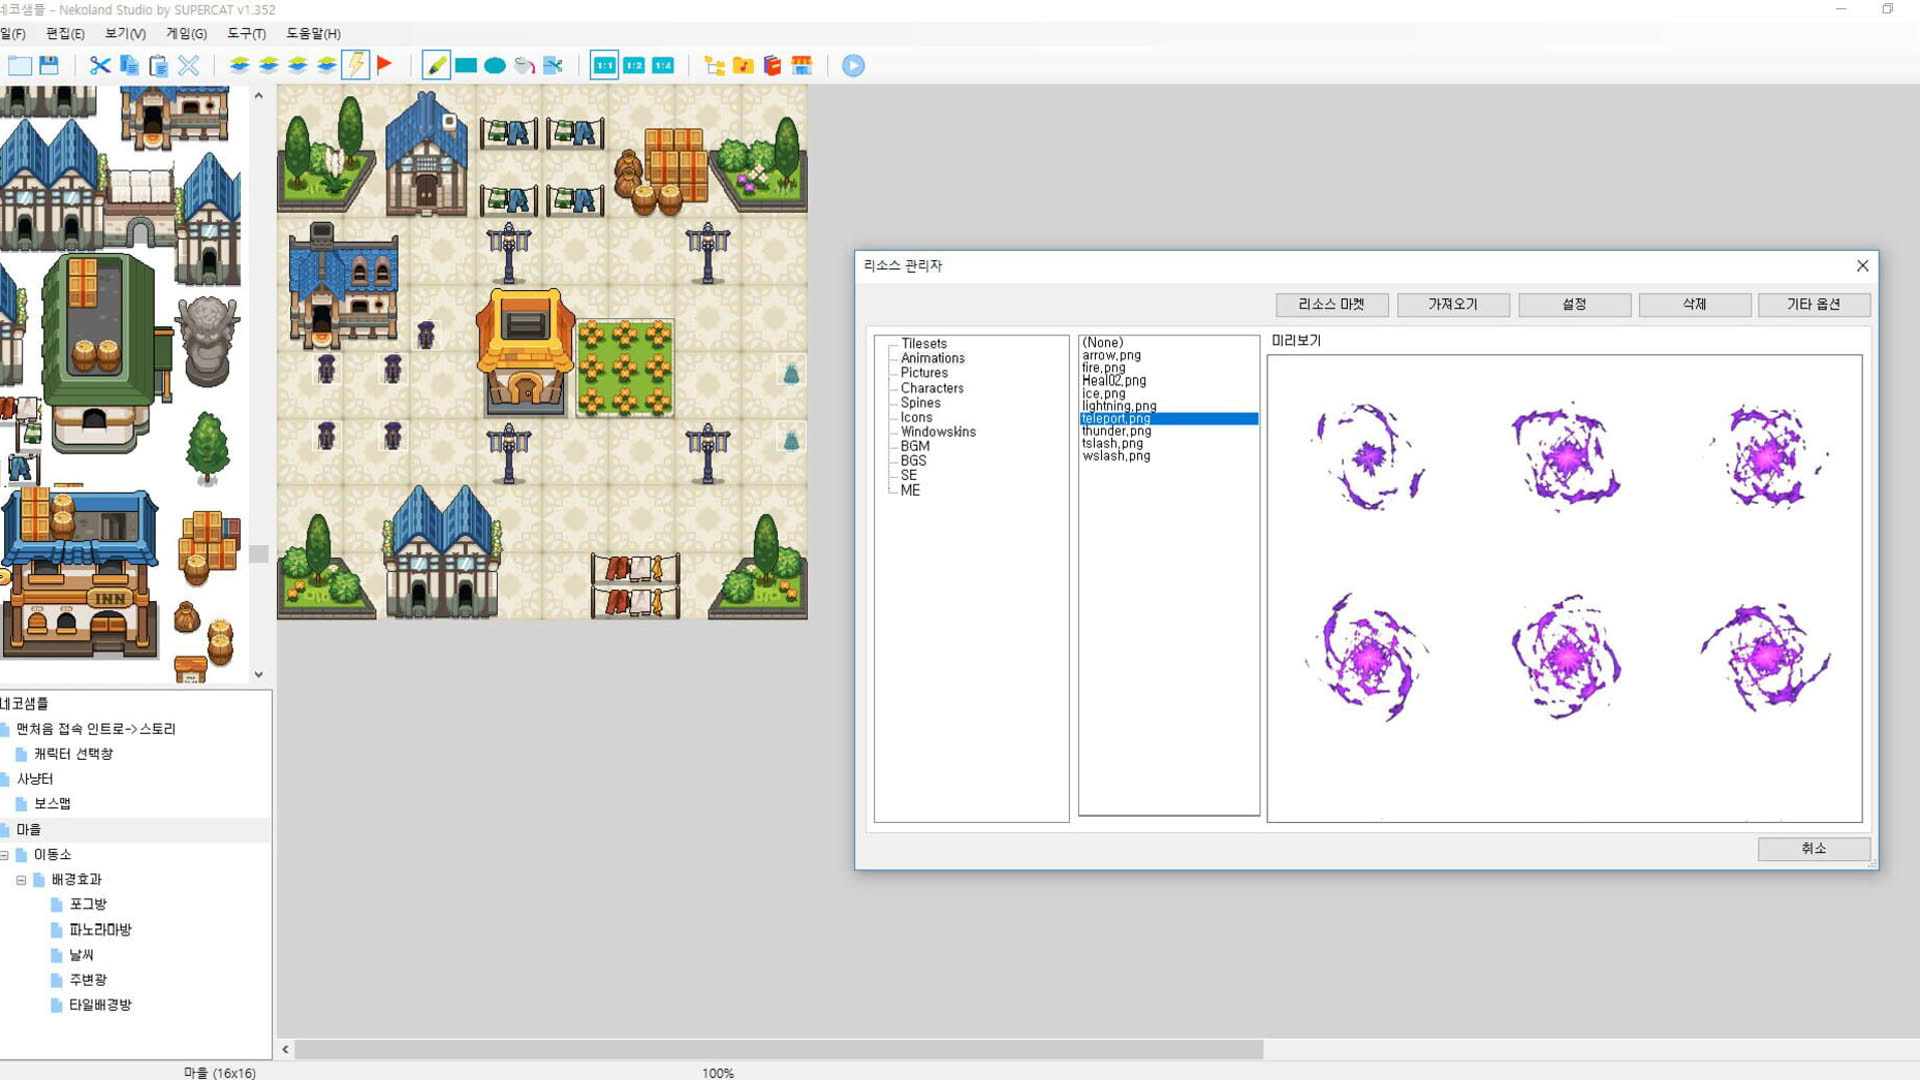The width and height of the screenshot is (1920, 1080).
Task: Select thunder.png in file list
Action: tap(1116, 431)
